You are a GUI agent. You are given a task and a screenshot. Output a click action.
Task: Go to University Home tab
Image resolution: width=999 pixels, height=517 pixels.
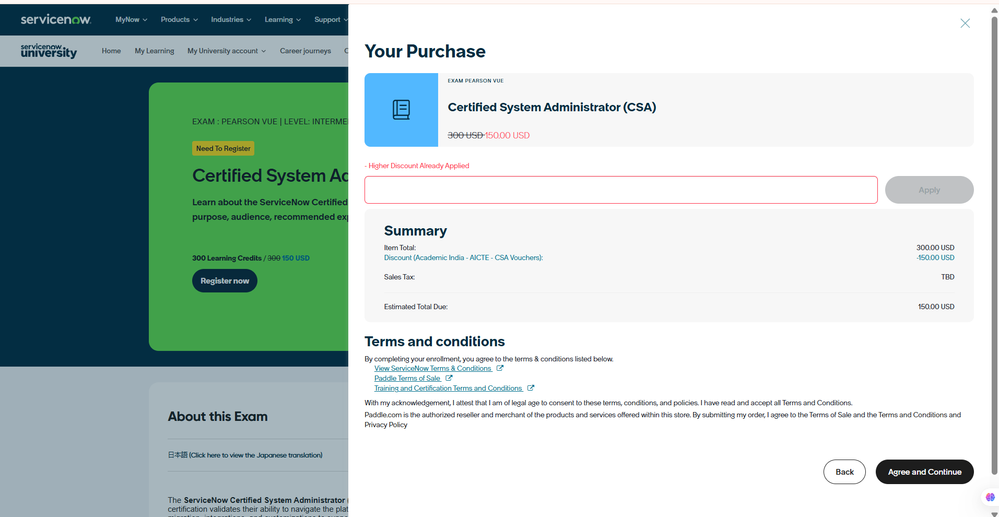(x=111, y=51)
